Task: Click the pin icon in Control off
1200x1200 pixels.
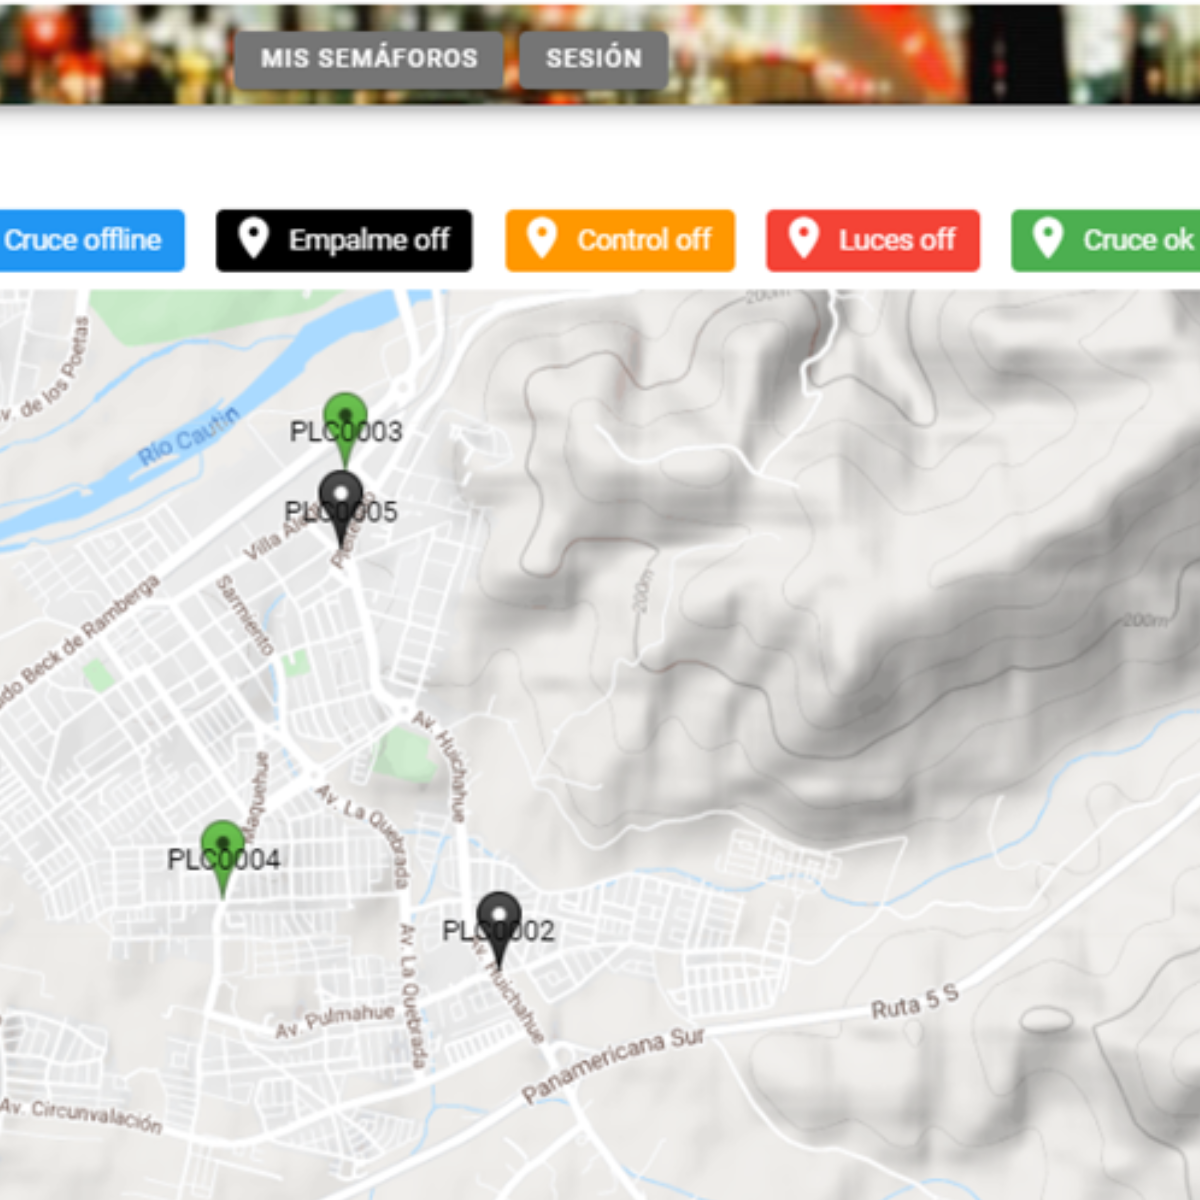Action: coord(542,240)
